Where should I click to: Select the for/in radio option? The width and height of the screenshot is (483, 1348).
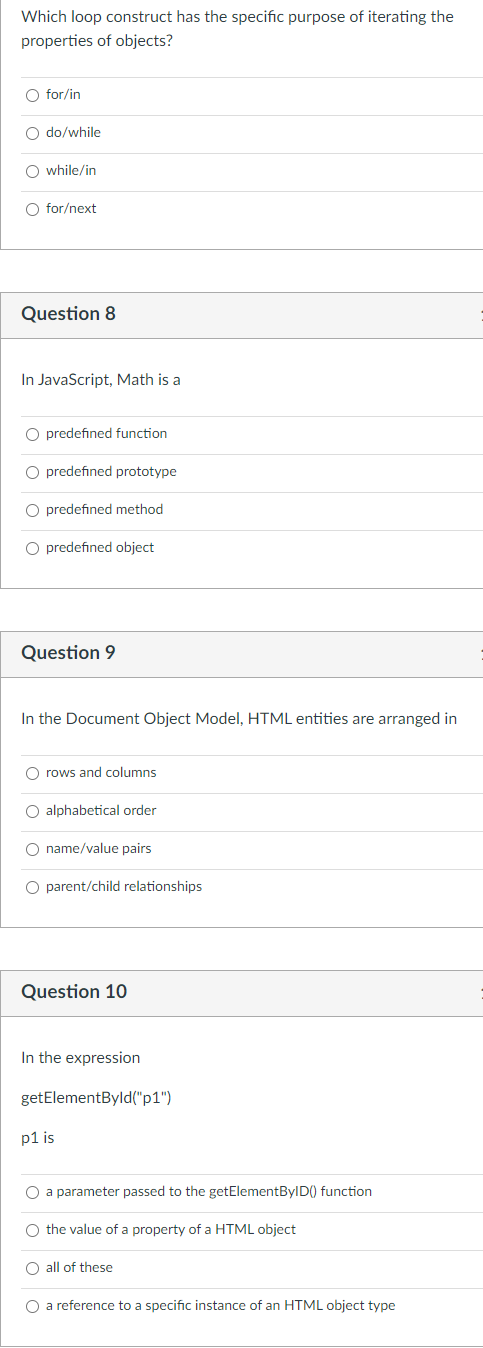pyautogui.click(x=33, y=95)
